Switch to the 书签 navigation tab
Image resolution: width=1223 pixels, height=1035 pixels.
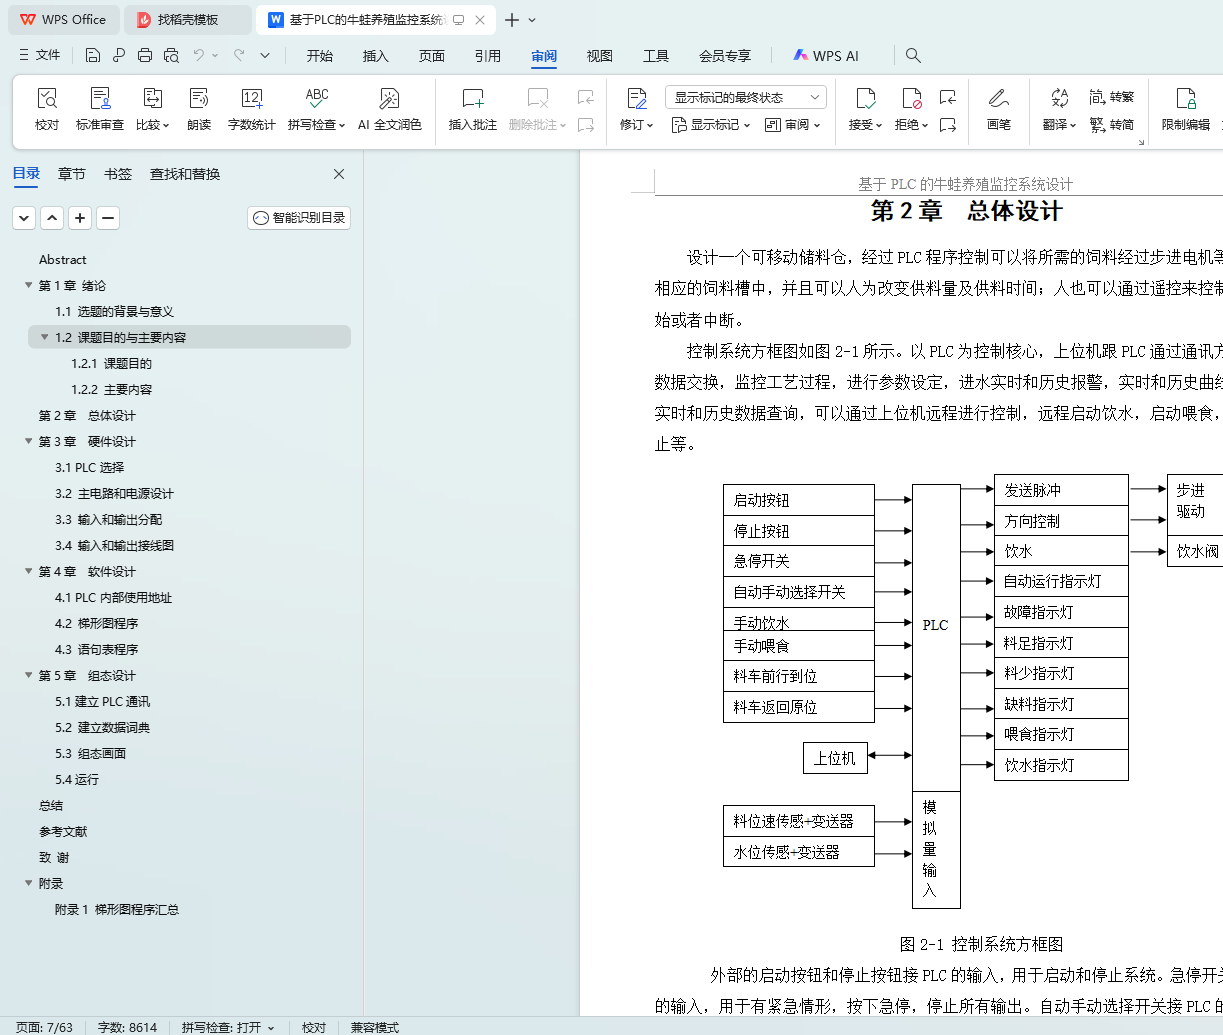(x=118, y=174)
